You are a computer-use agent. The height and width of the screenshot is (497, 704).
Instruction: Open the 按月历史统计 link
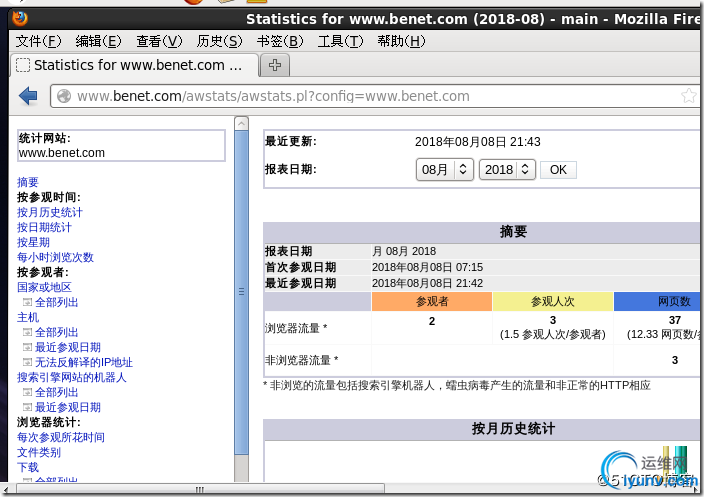[50, 212]
